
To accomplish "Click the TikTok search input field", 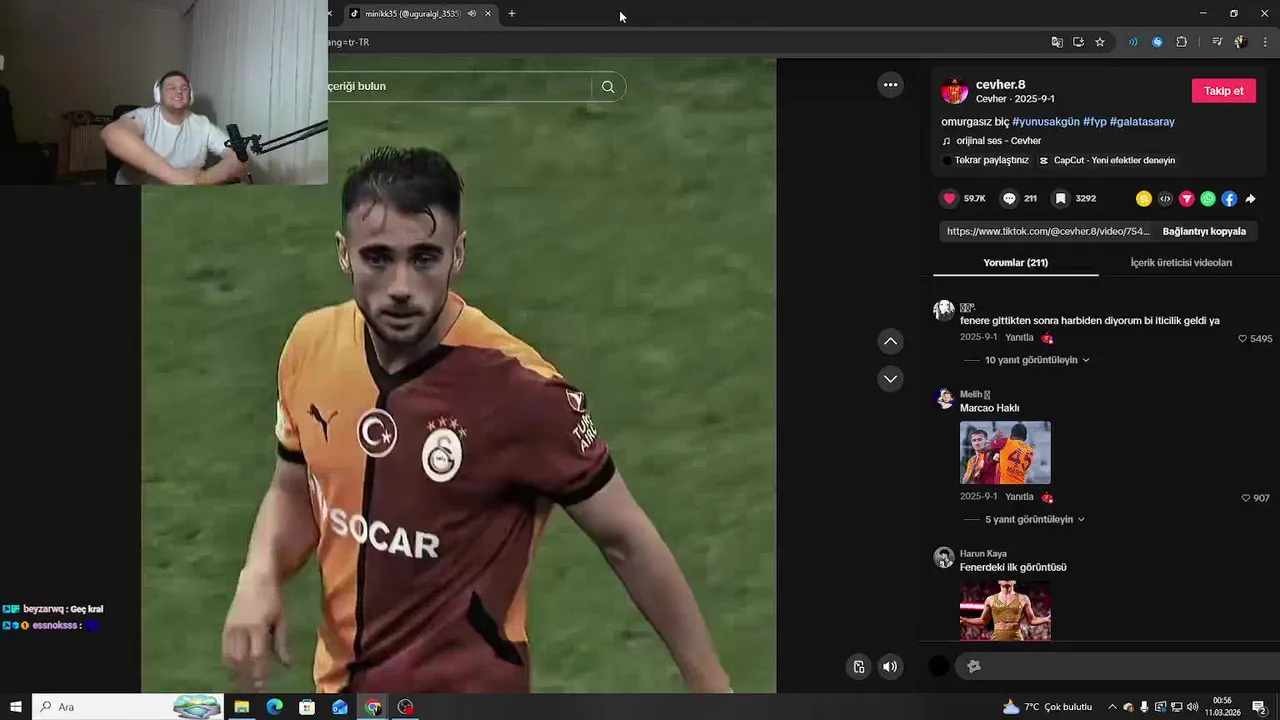I will coord(460,87).
